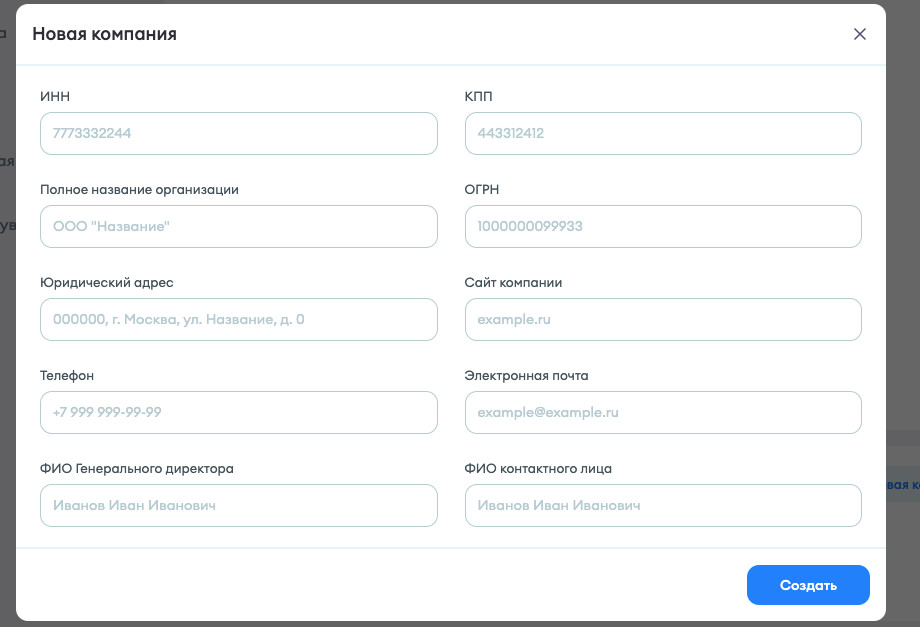920x627 pixels.
Task: Select the full organization name input field
Action: (238, 227)
